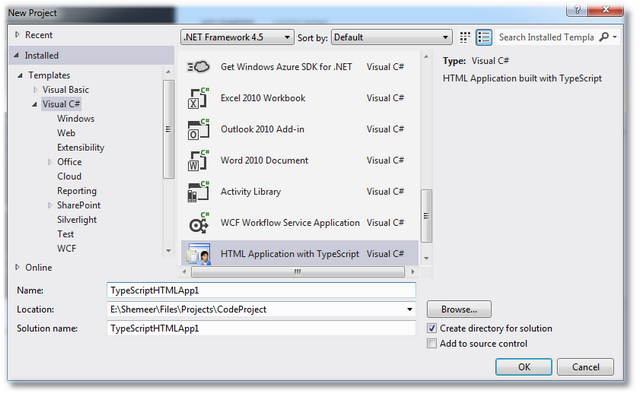Click the OK button
Screen dimensions: 640x397
coord(524,367)
